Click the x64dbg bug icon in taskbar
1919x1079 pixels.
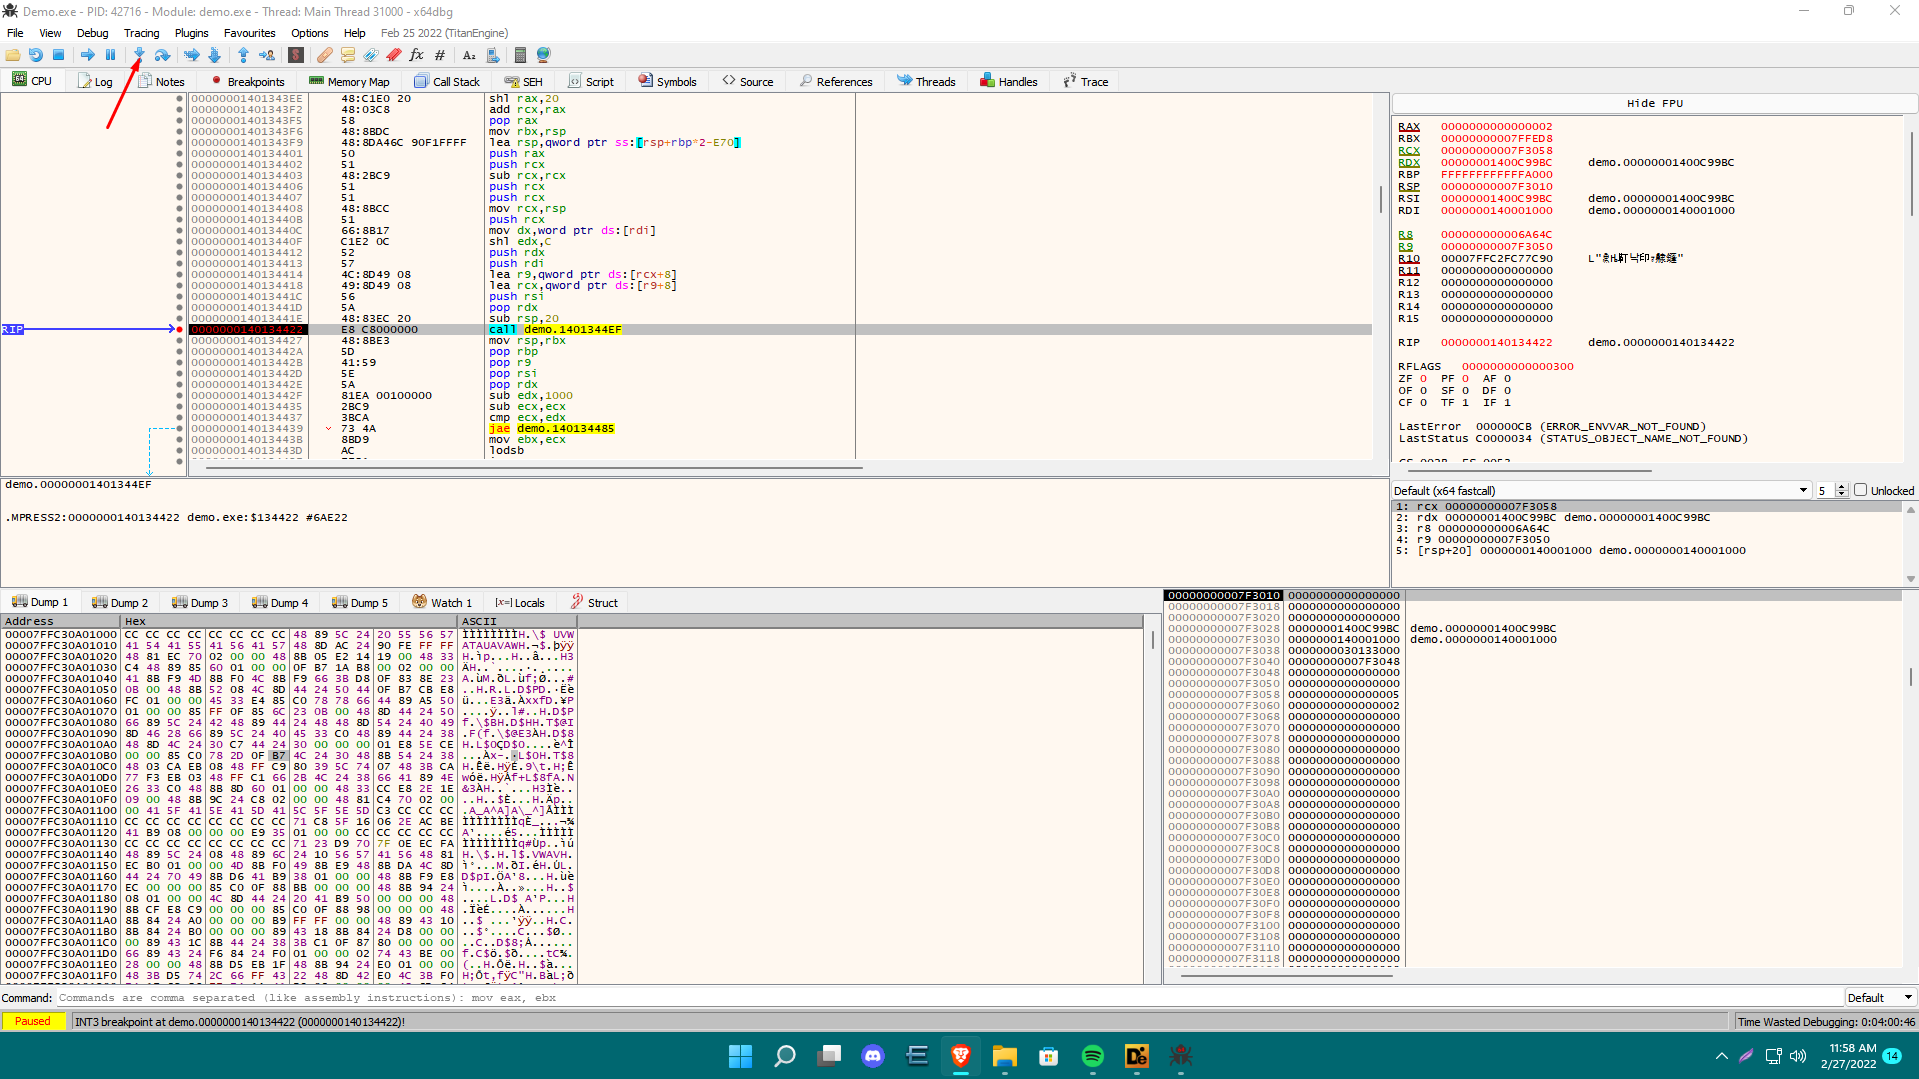coord(1181,1056)
